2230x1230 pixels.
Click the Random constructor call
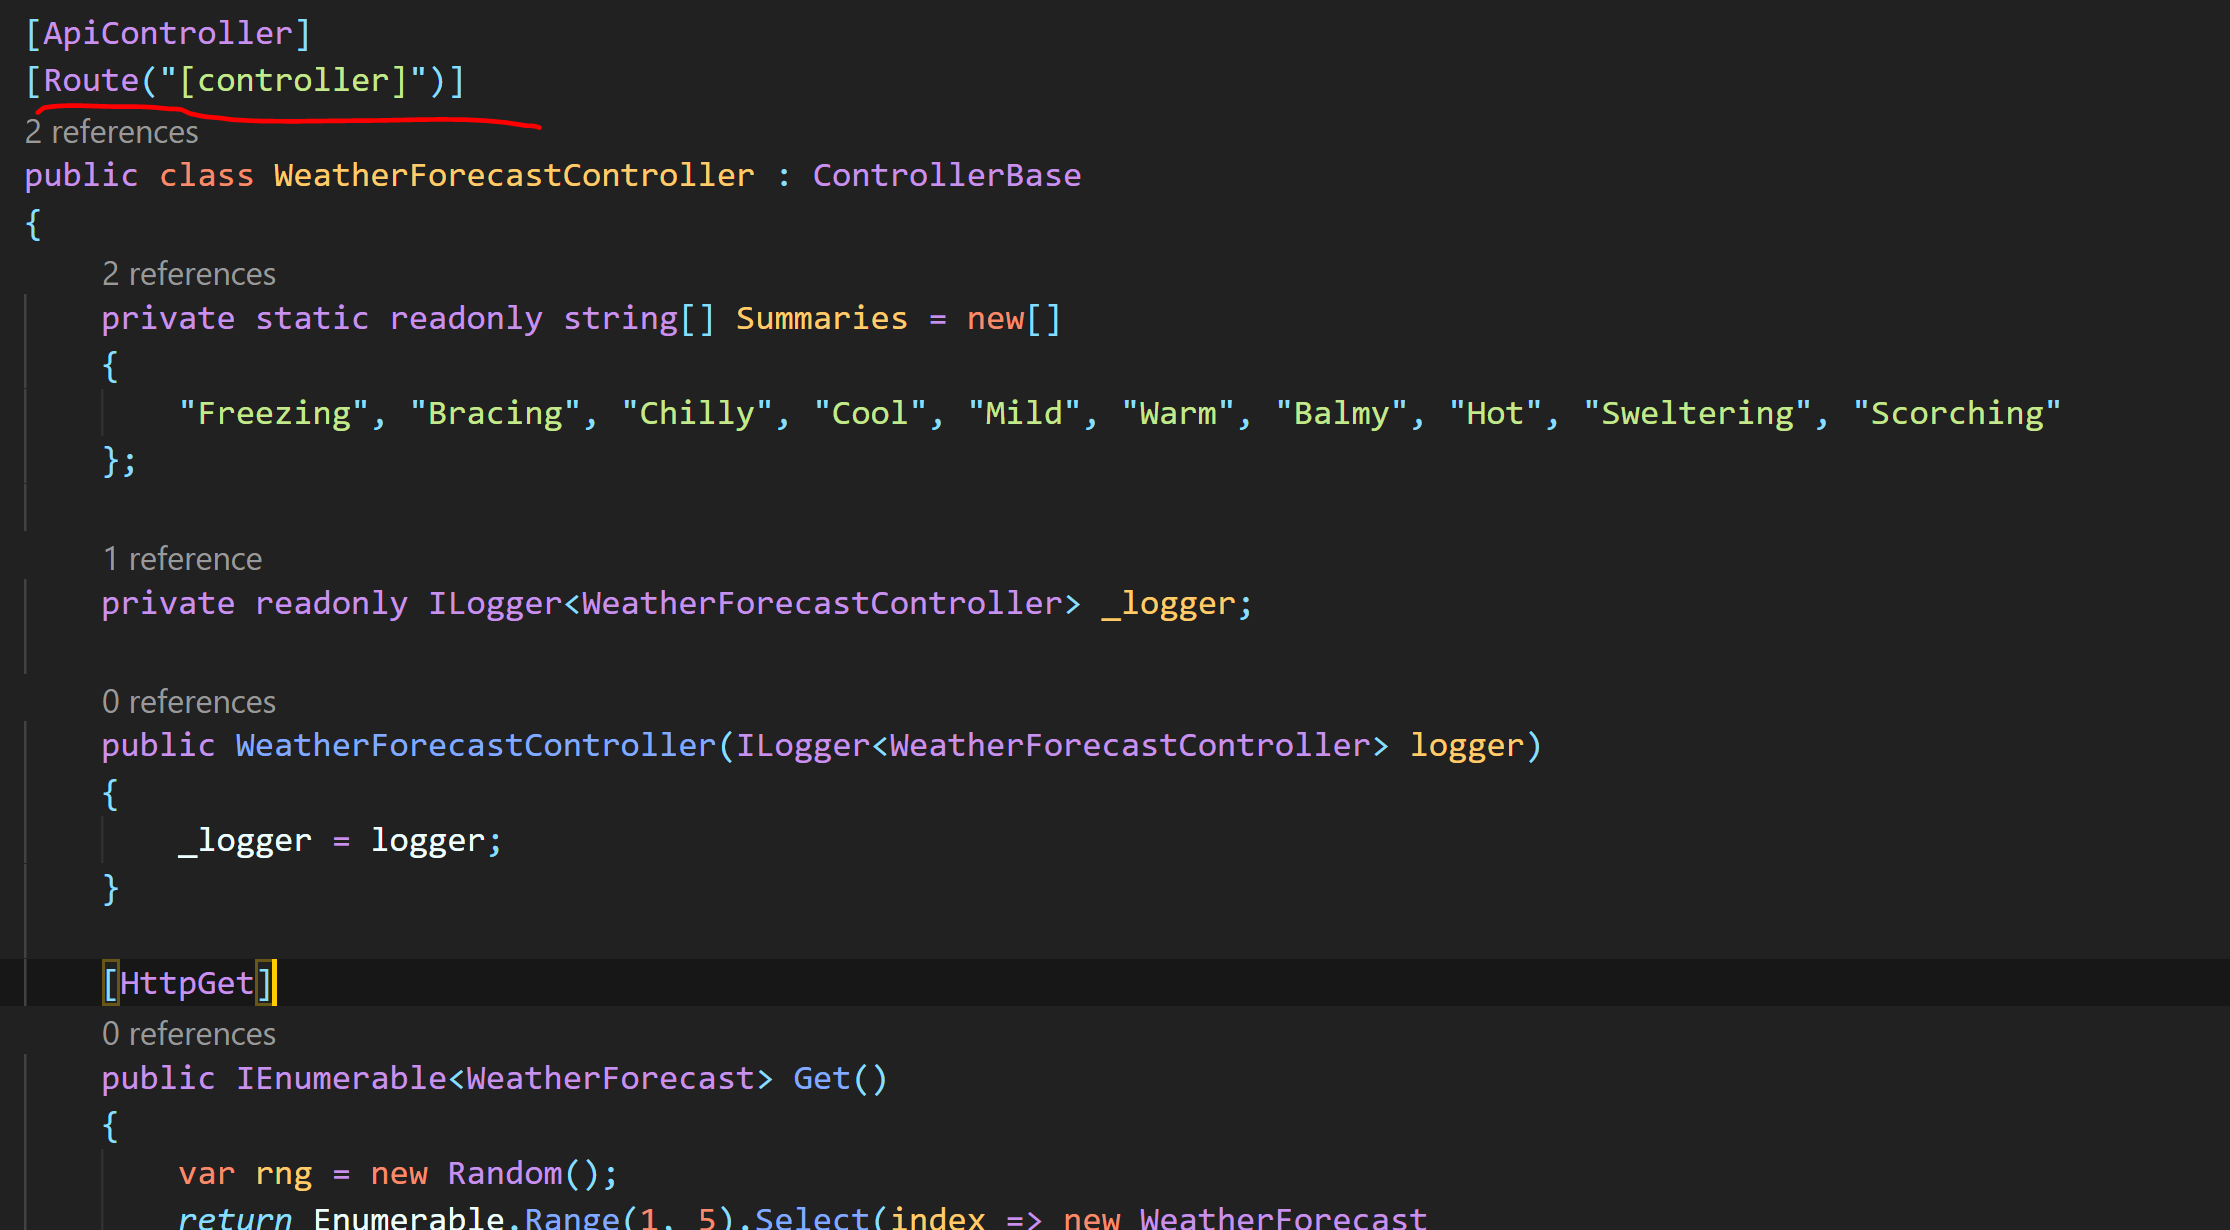[505, 1173]
